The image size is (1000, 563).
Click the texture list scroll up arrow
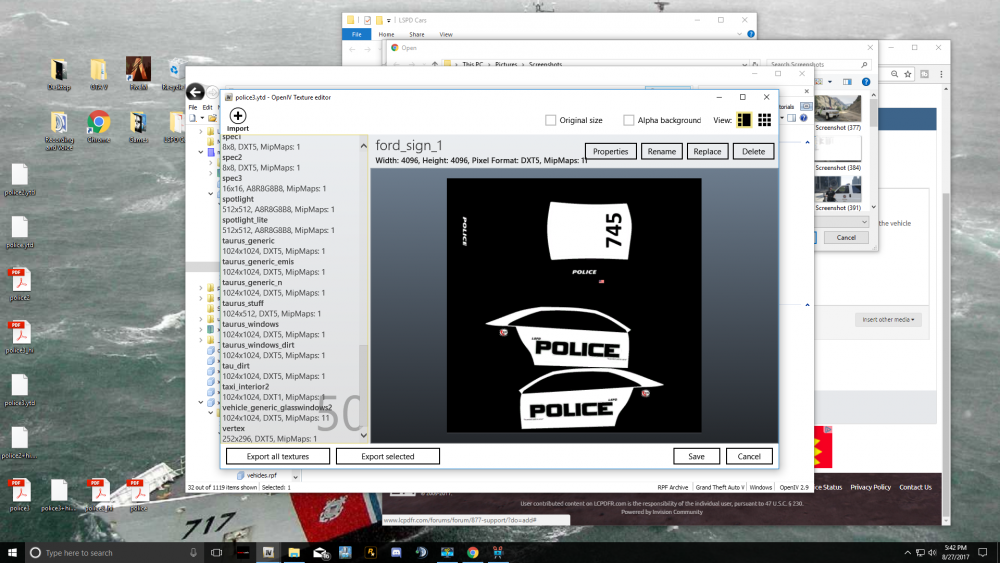tap(364, 146)
